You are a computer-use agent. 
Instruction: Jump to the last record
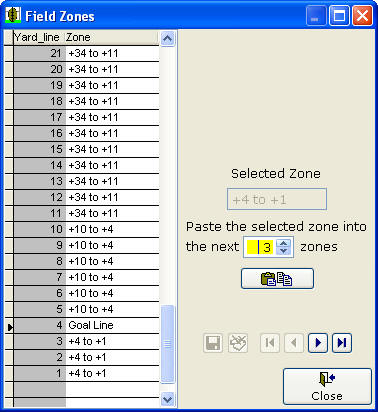tap(342, 343)
